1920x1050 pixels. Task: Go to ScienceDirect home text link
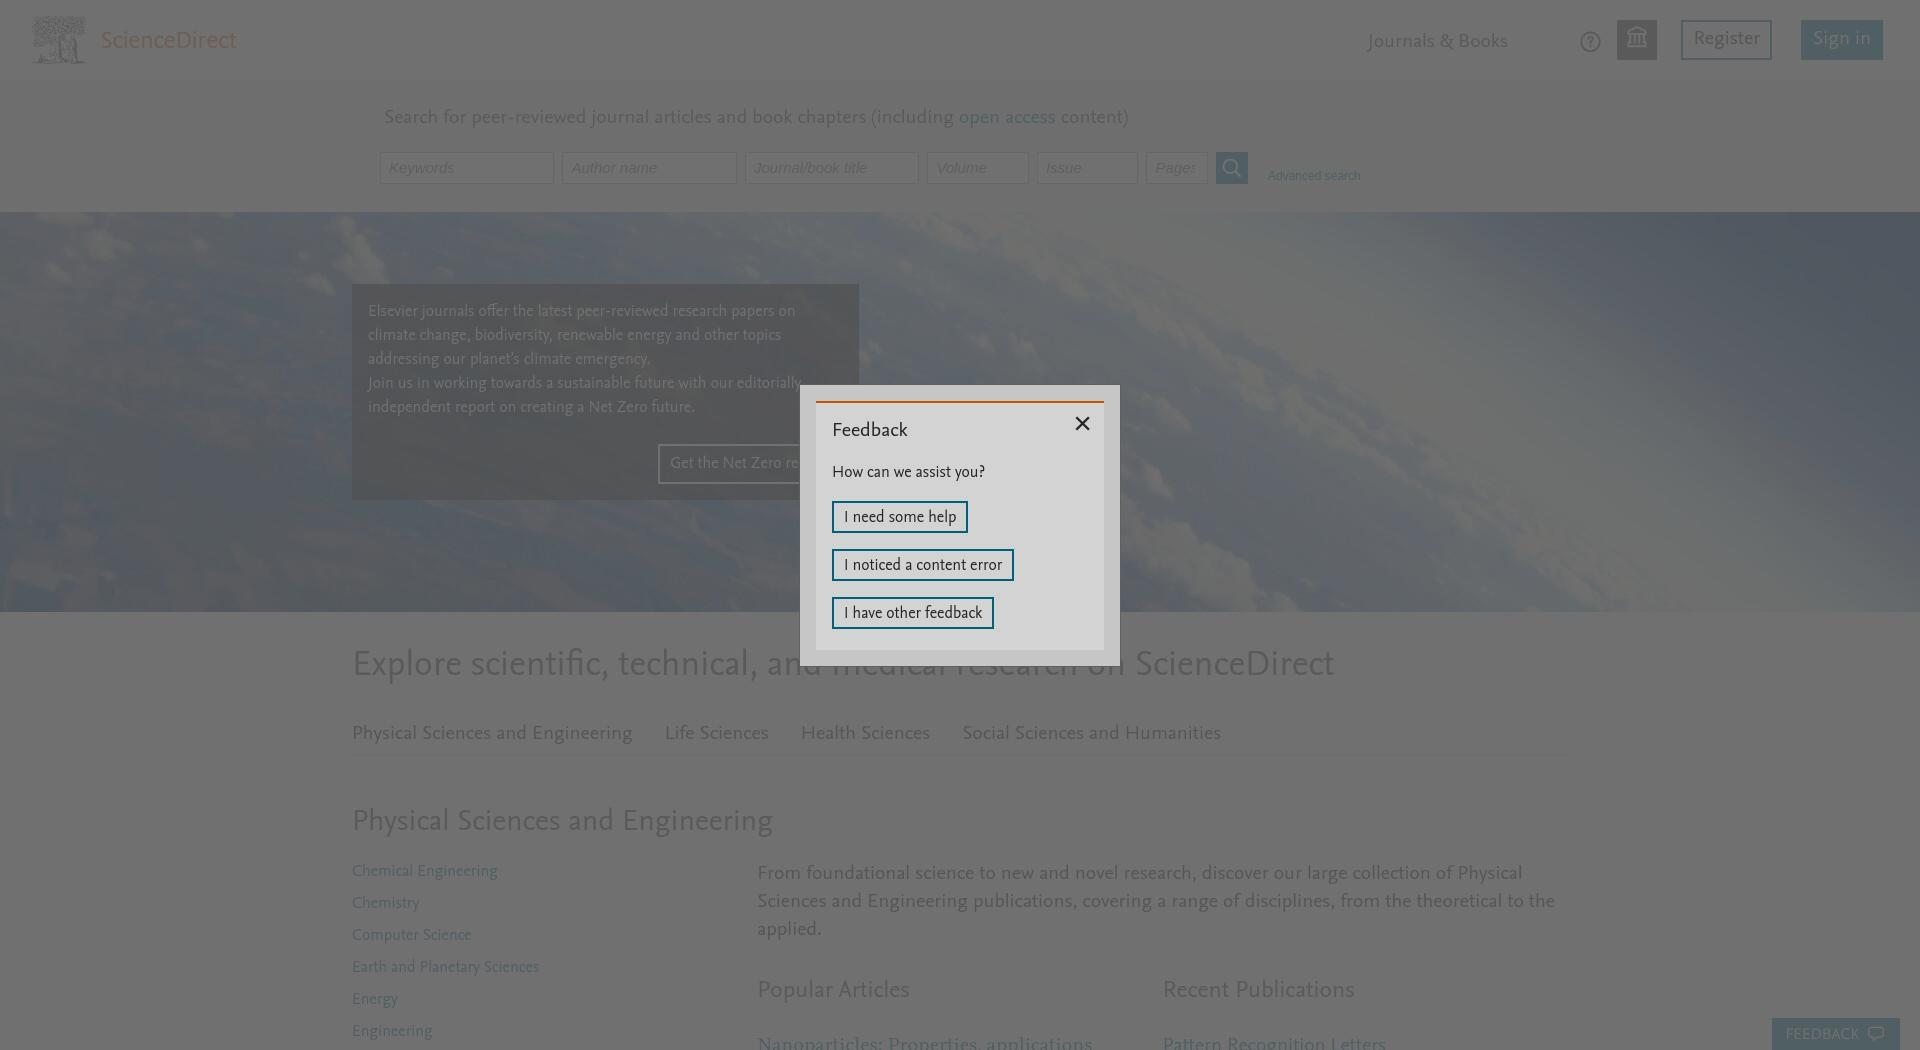click(x=168, y=41)
